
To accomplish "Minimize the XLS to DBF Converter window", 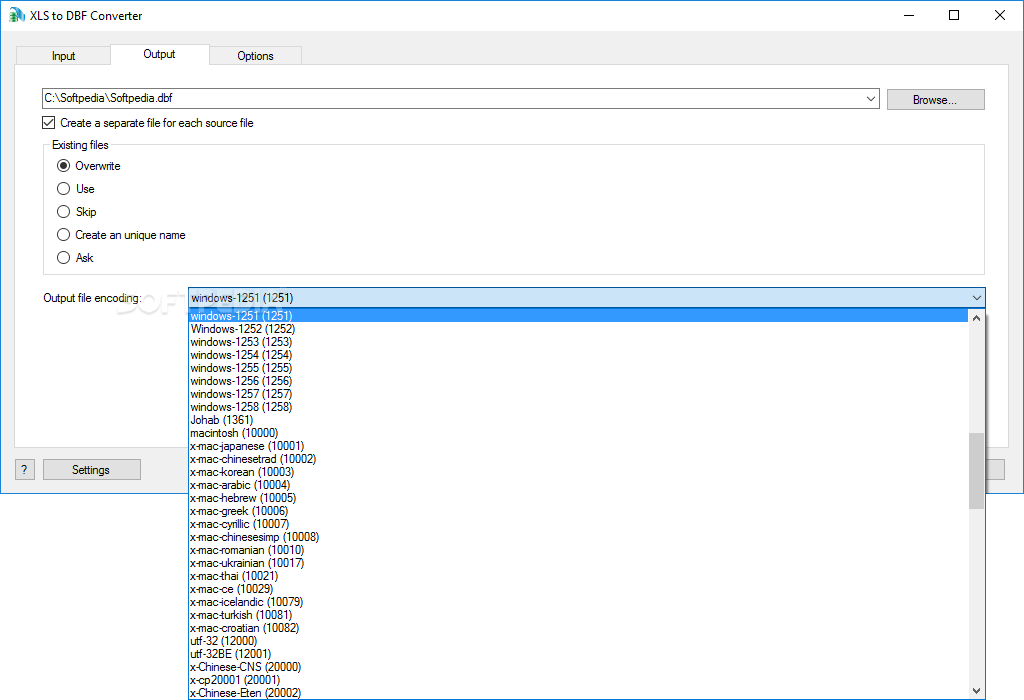I will click(x=909, y=15).
